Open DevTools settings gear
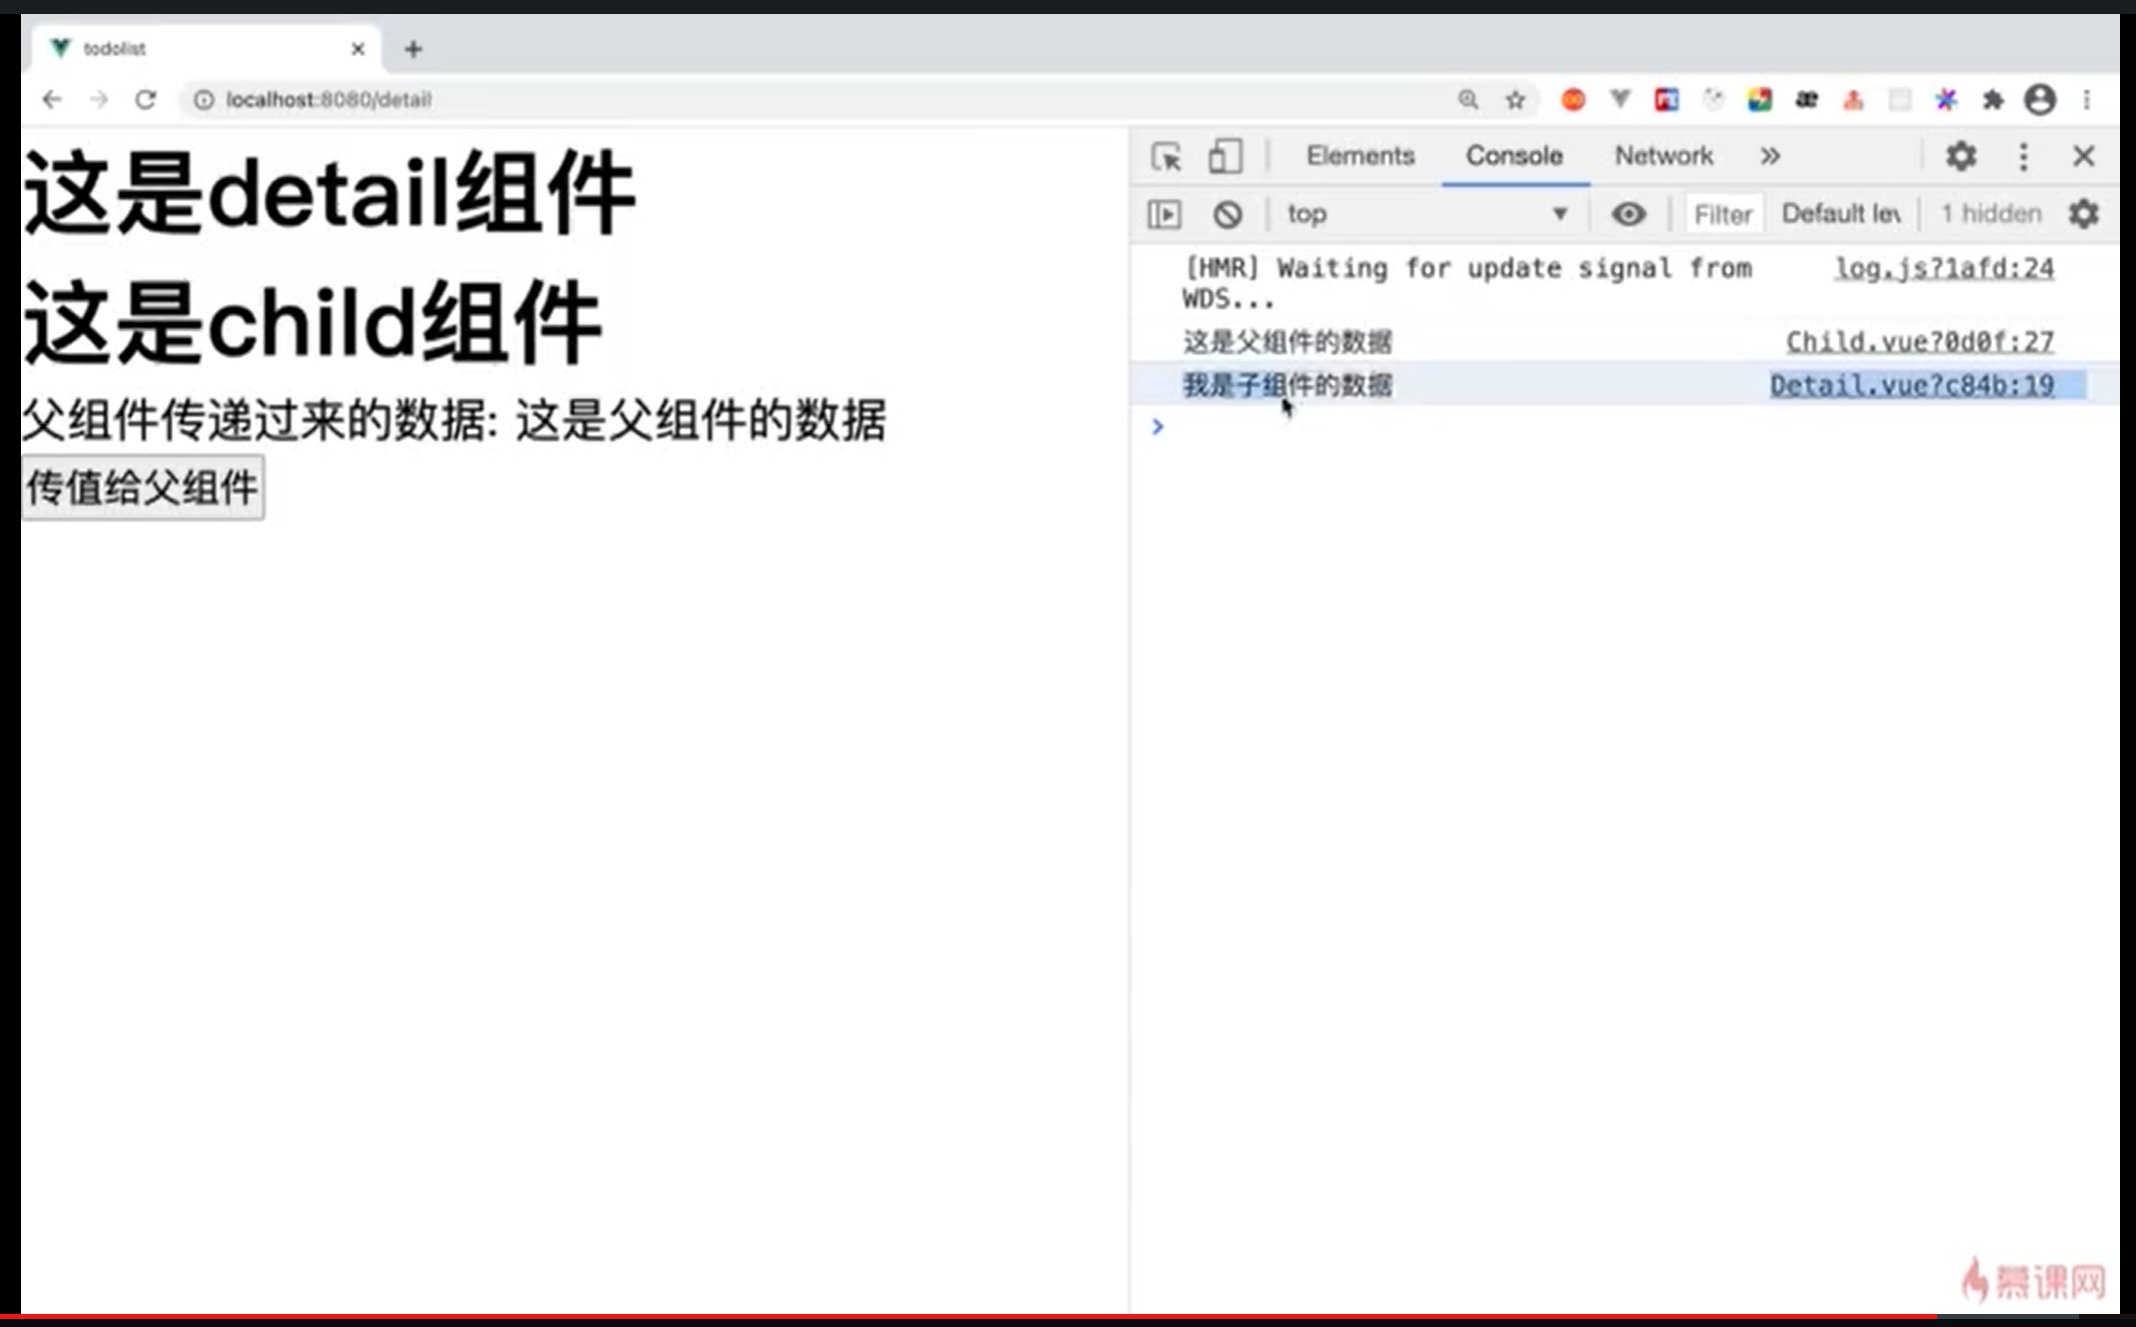 tap(1962, 157)
